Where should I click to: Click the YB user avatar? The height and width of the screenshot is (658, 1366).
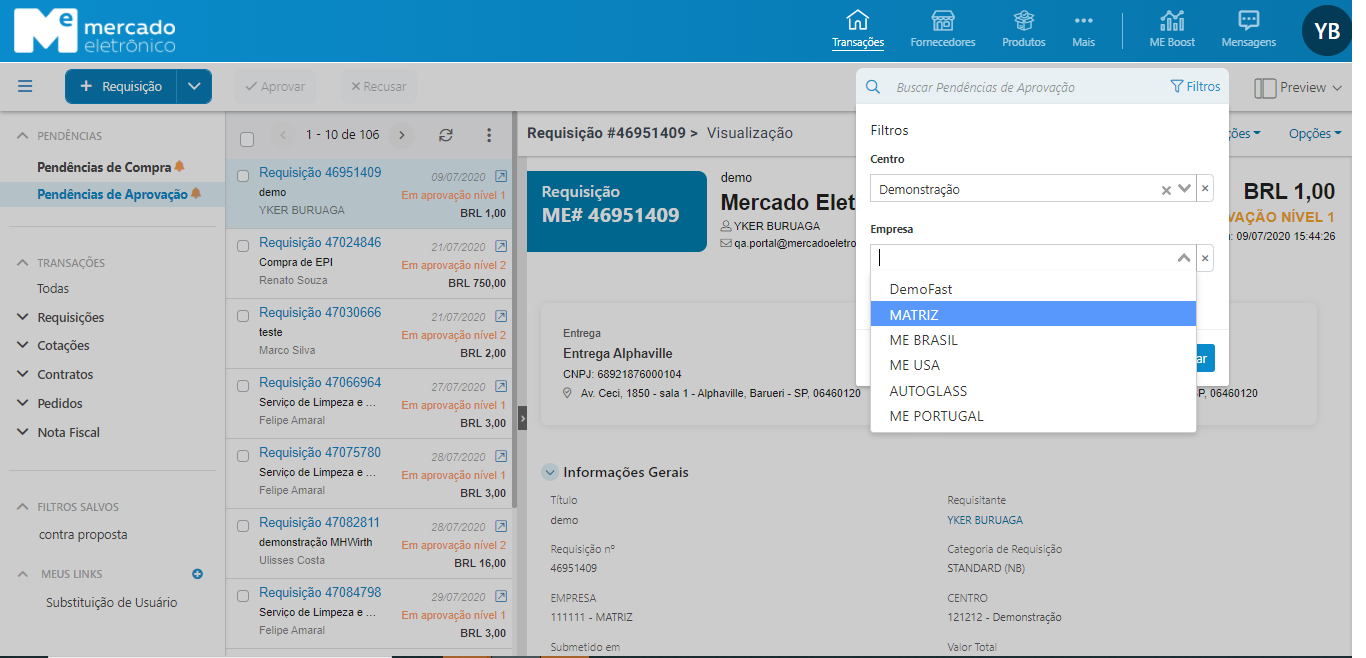(1326, 31)
